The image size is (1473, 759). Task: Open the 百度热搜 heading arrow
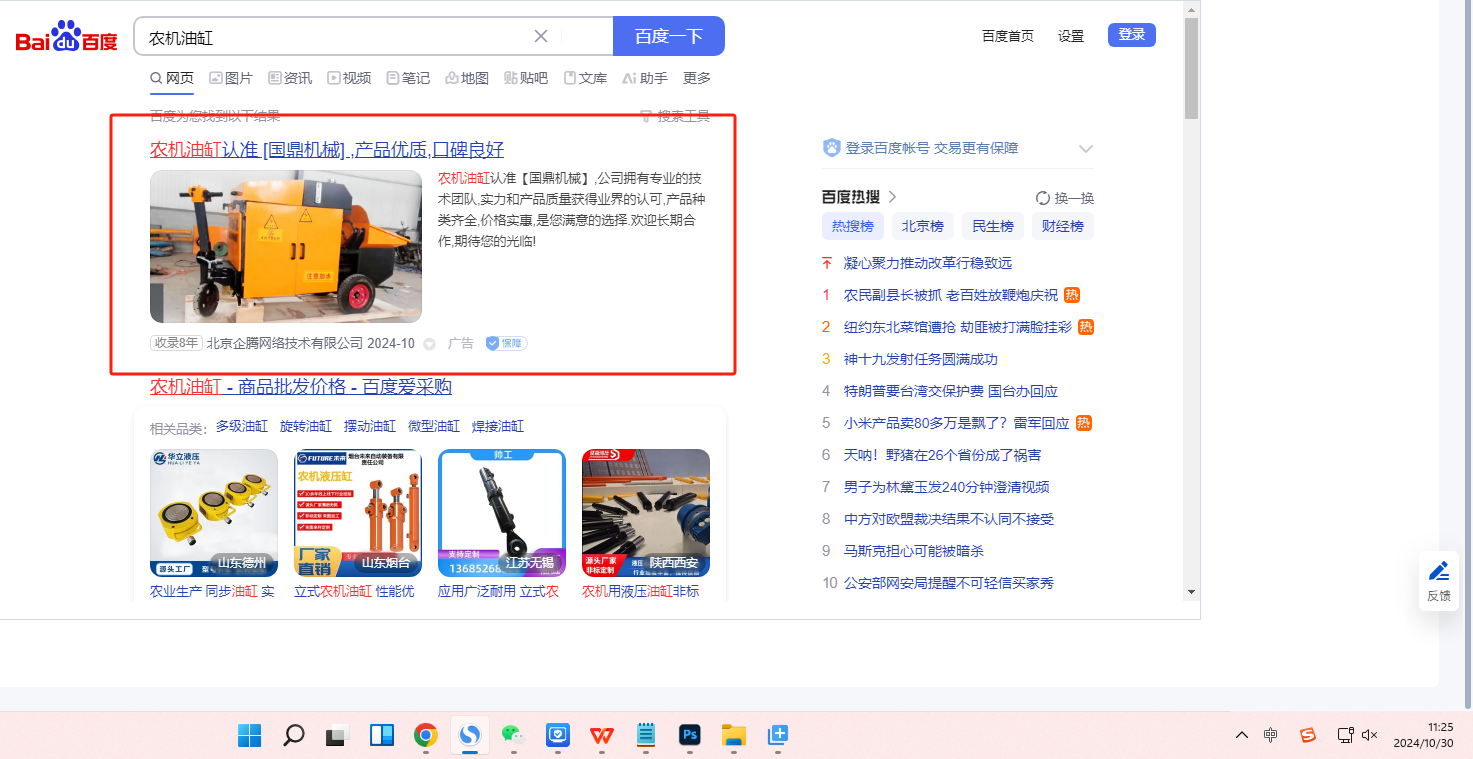893,197
